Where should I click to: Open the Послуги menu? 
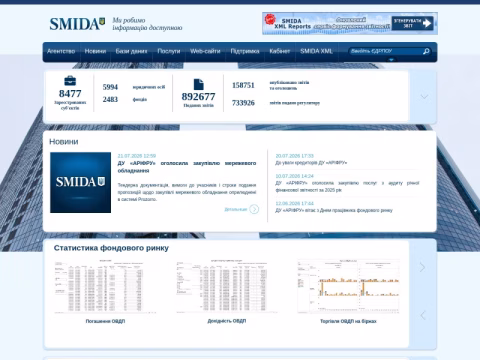pos(169,51)
